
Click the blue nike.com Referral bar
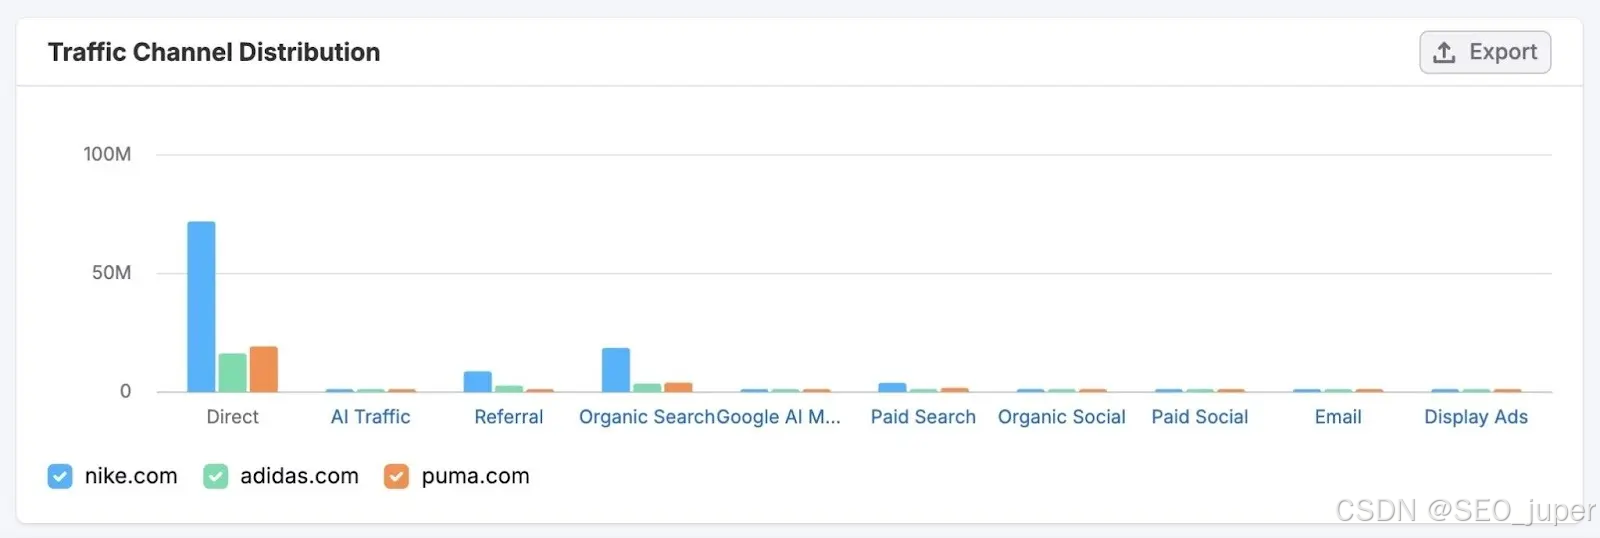pos(478,382)
